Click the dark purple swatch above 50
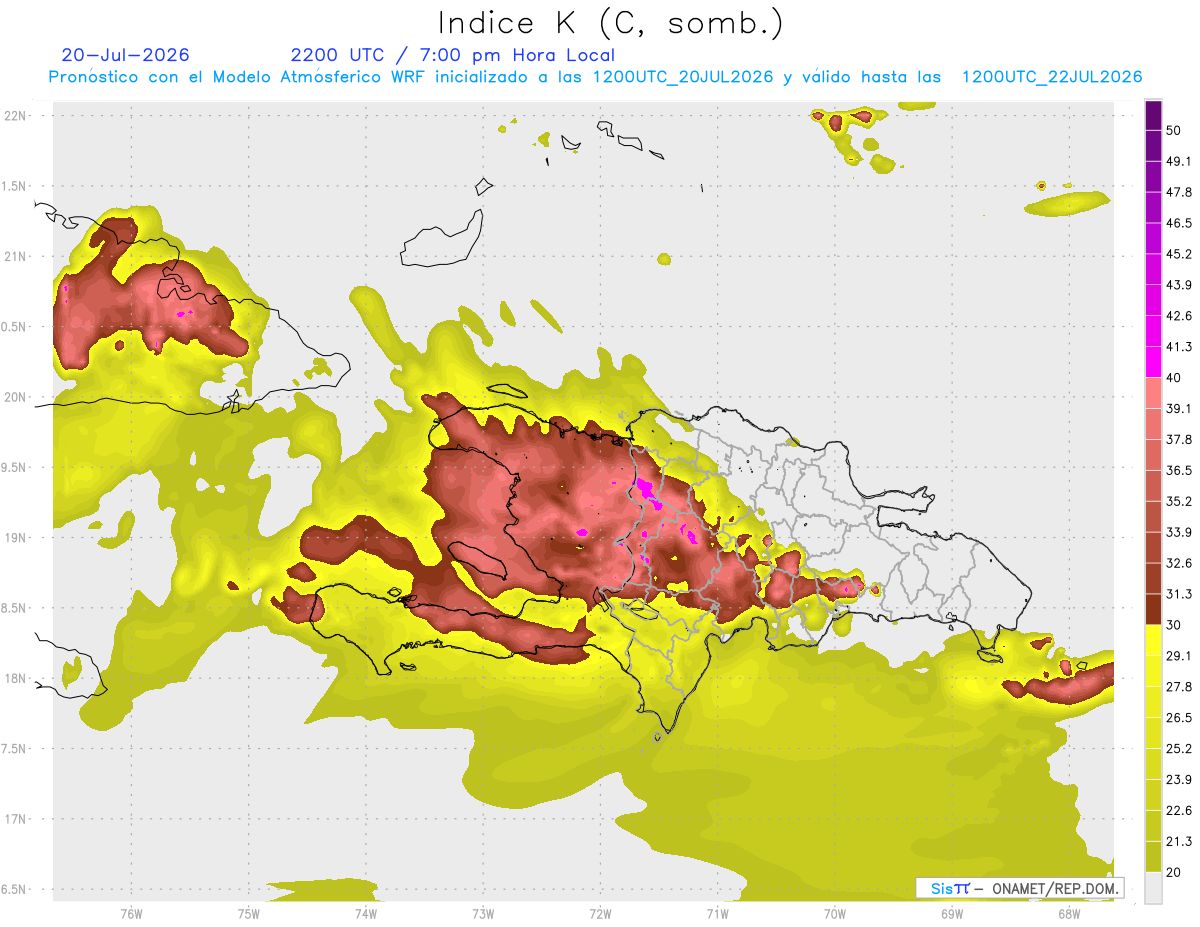This screenshot has height=927, width=1200. [1153, 115]
